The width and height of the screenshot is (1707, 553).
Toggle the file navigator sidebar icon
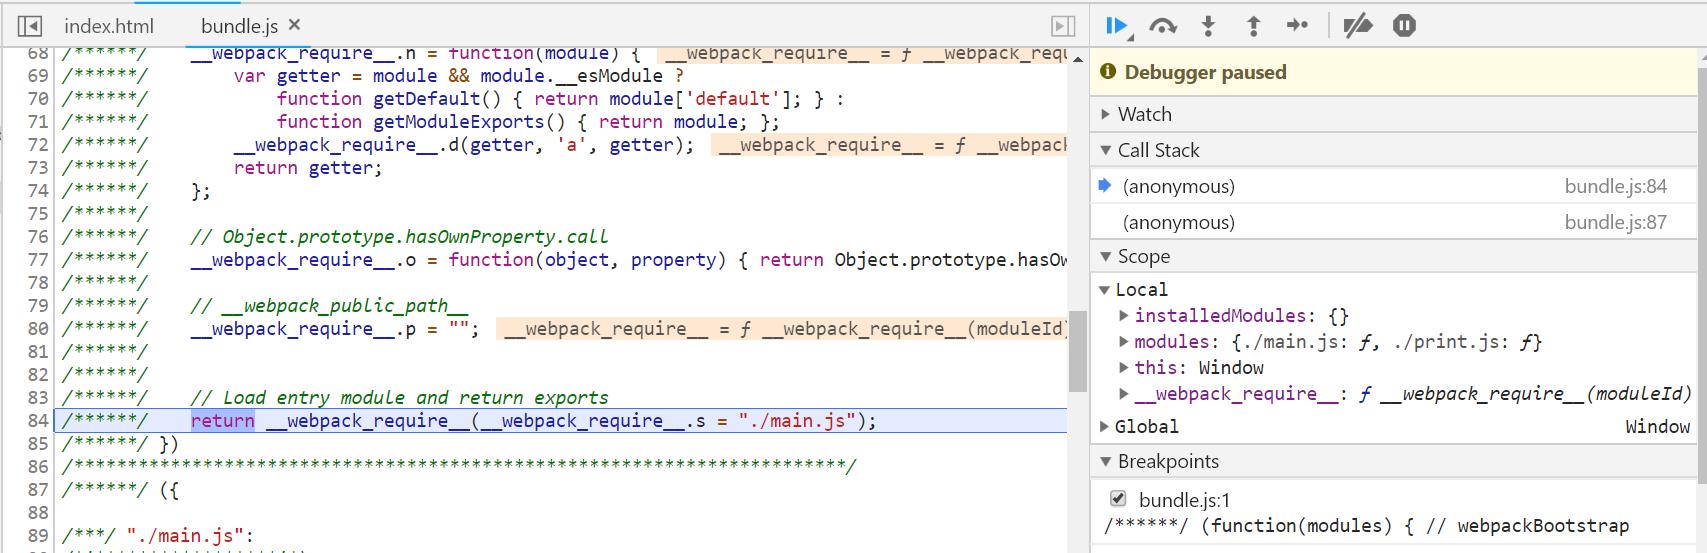[30, 26]
